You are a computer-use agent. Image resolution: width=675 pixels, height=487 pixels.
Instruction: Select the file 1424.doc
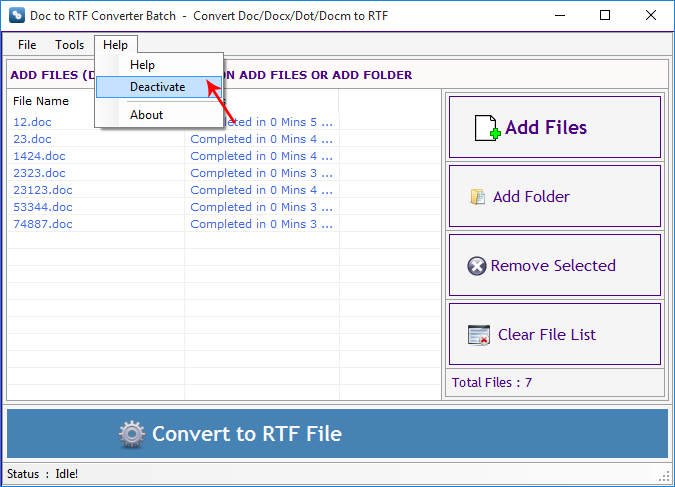click(40, 156)
